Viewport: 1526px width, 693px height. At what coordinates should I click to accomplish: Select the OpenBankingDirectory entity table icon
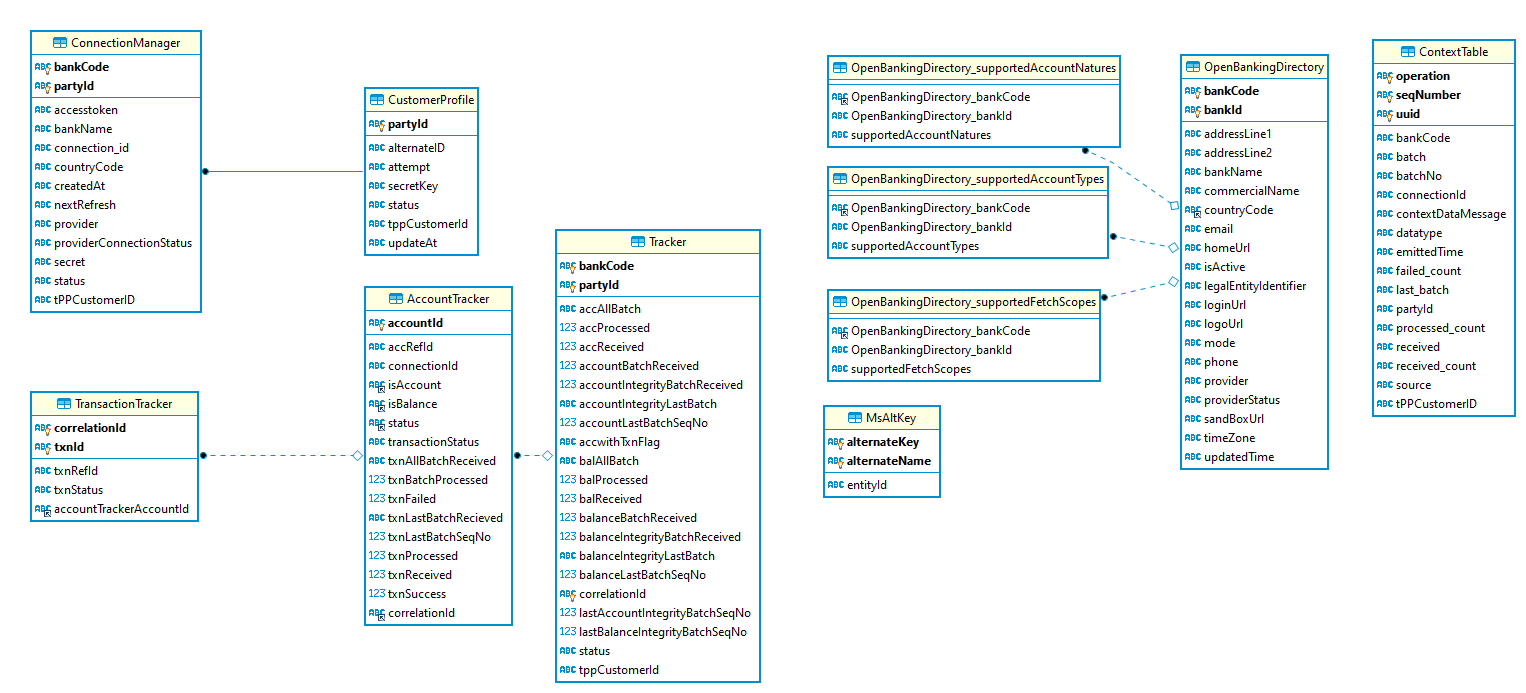tap(1192, 67)
